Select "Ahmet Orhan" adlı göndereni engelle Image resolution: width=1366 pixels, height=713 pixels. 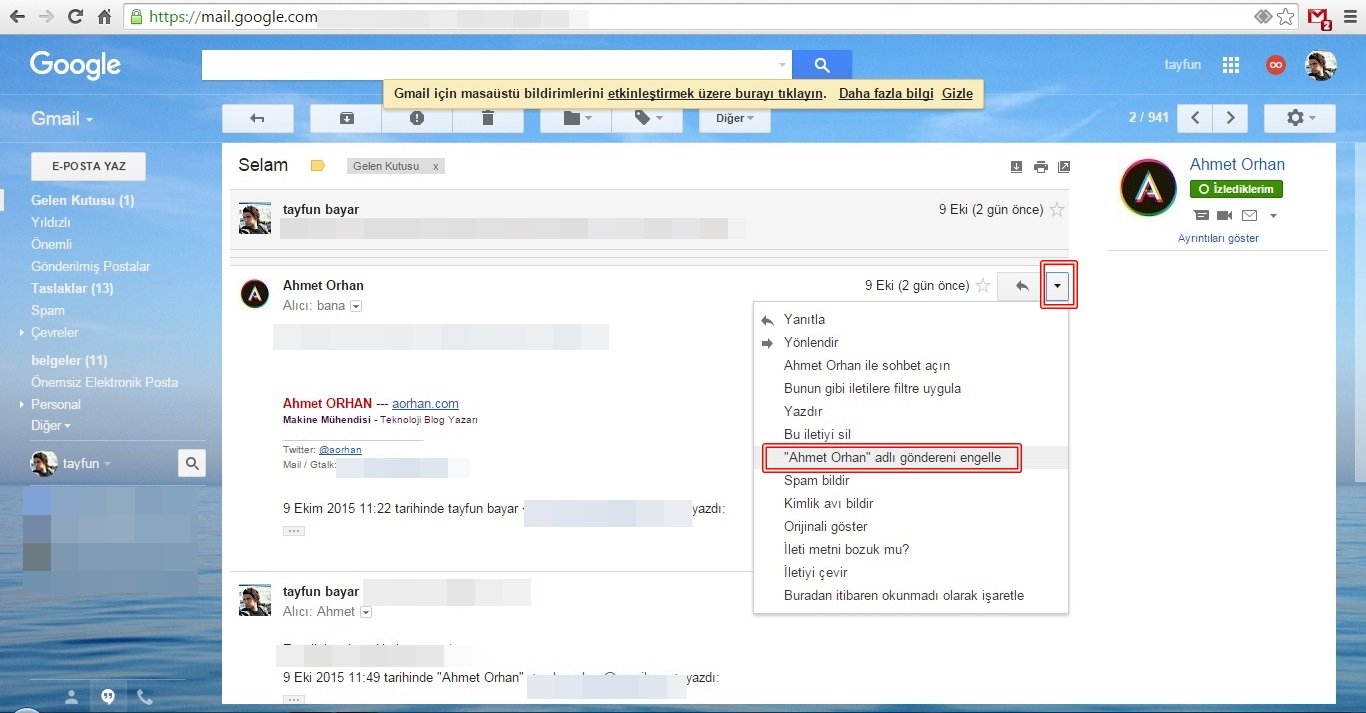pos(891,458)
